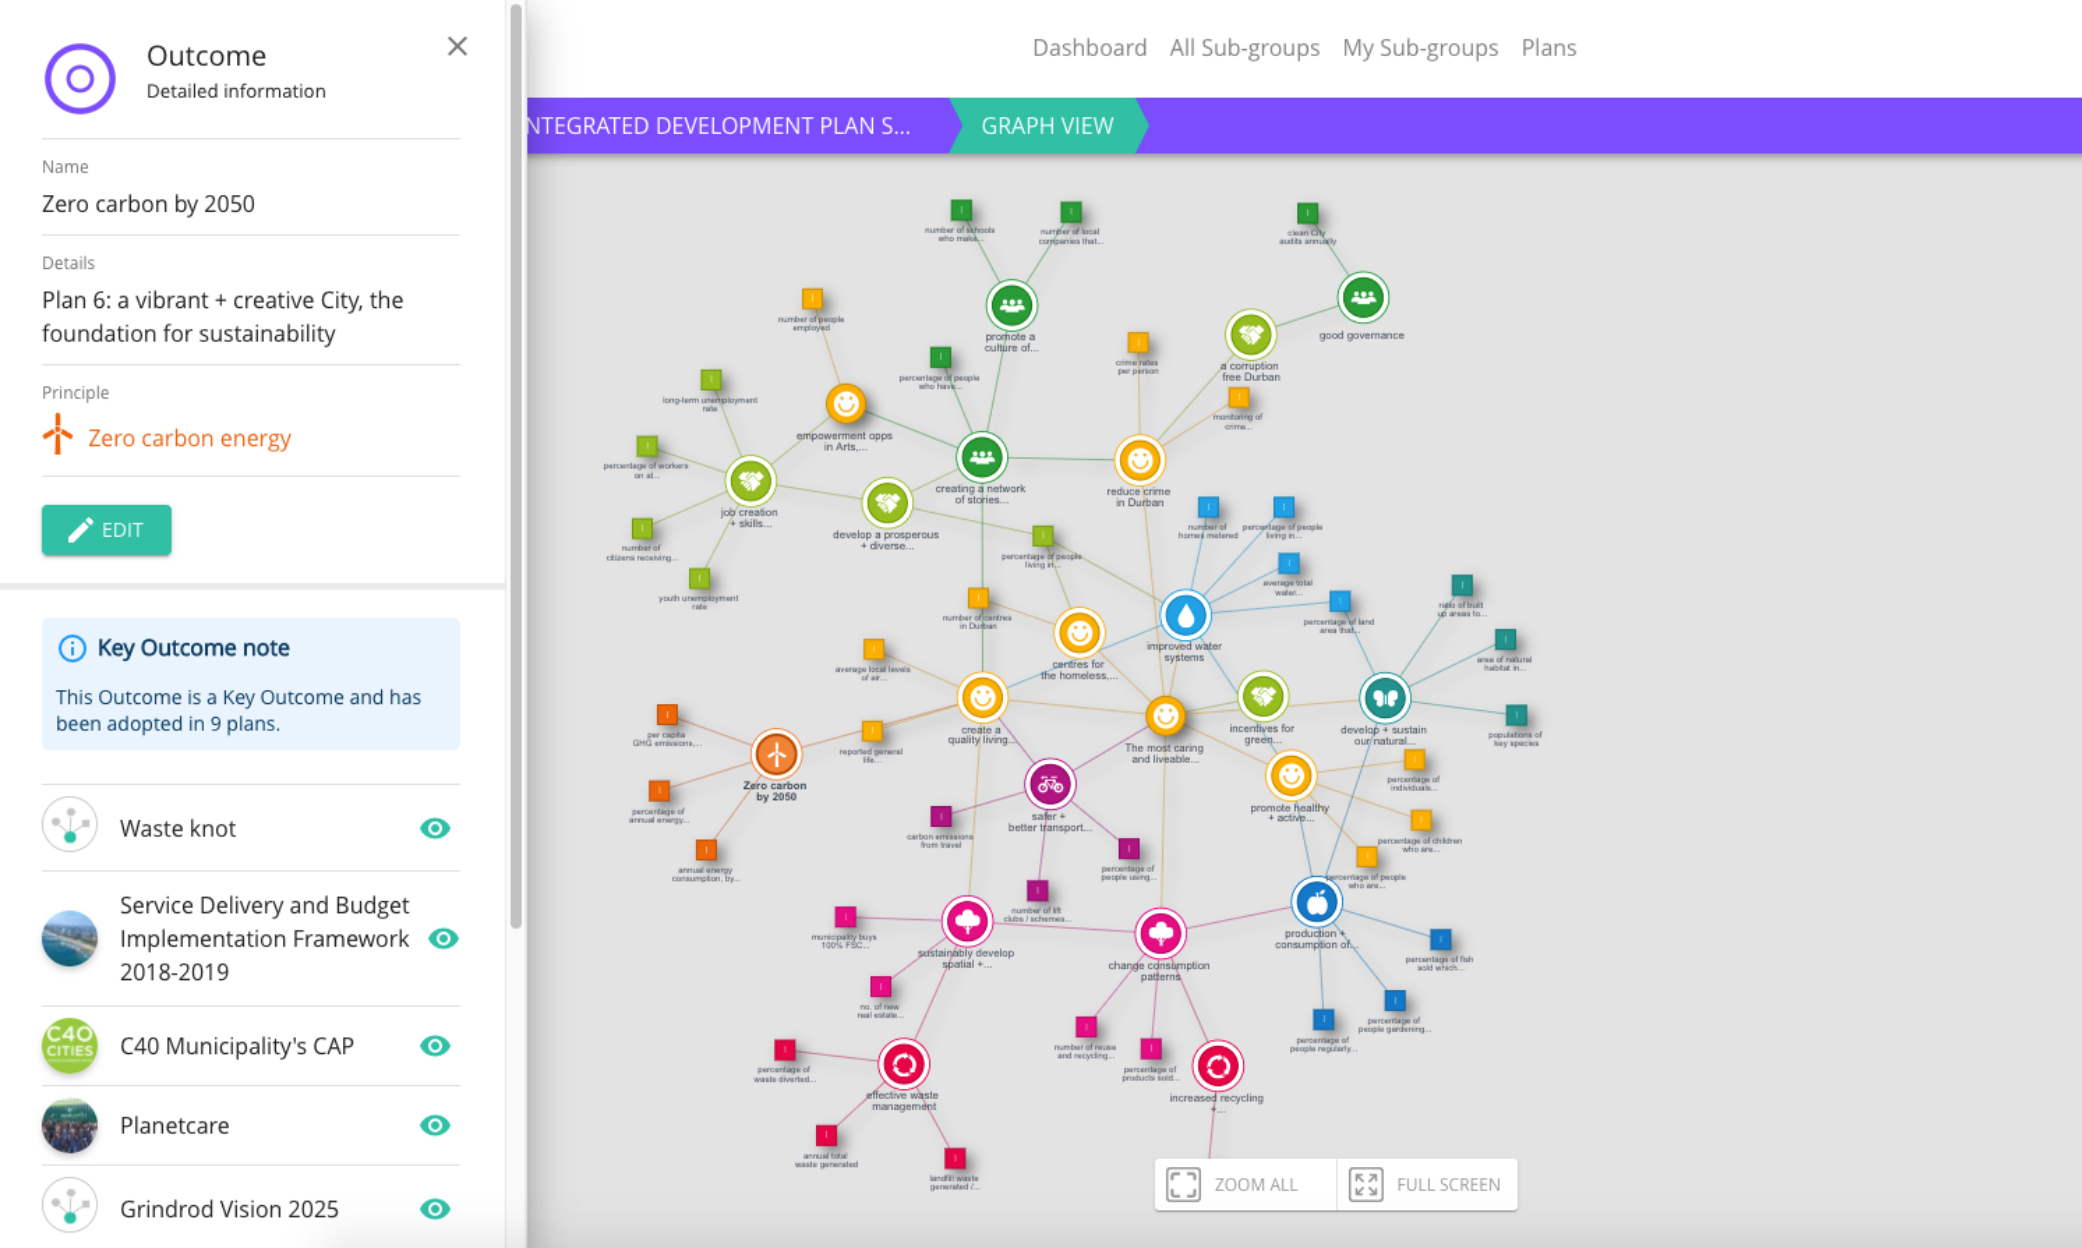The height and width of the screenshot is (1248, 2082).
Task: Toggle eye icon for C40 Municipality's CAP
Action: pos(435,1046)
